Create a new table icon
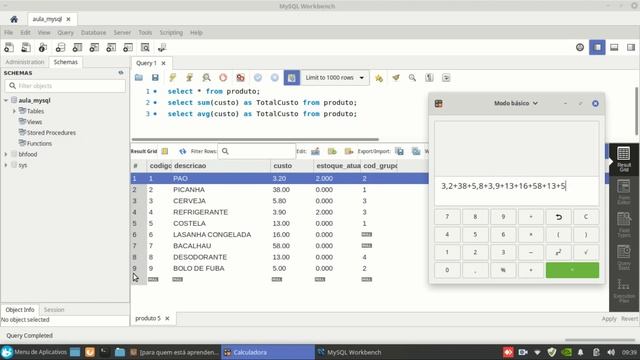 pyautogui.click(x=77, y=48)
